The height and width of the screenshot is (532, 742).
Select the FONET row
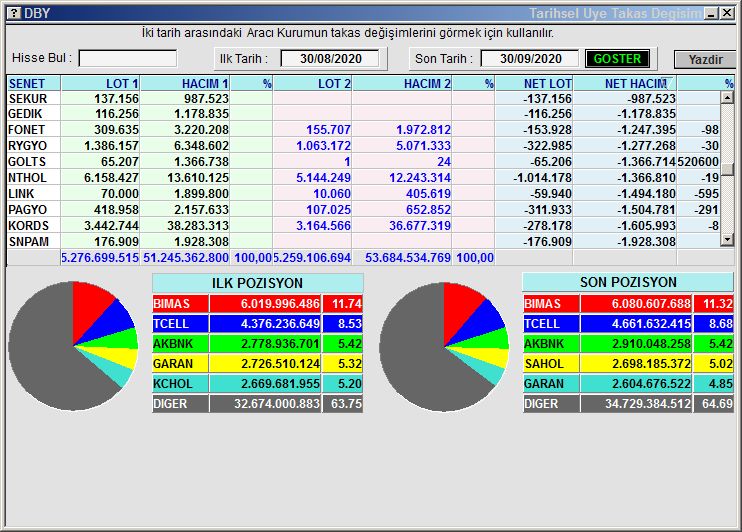tap(363, 130)
